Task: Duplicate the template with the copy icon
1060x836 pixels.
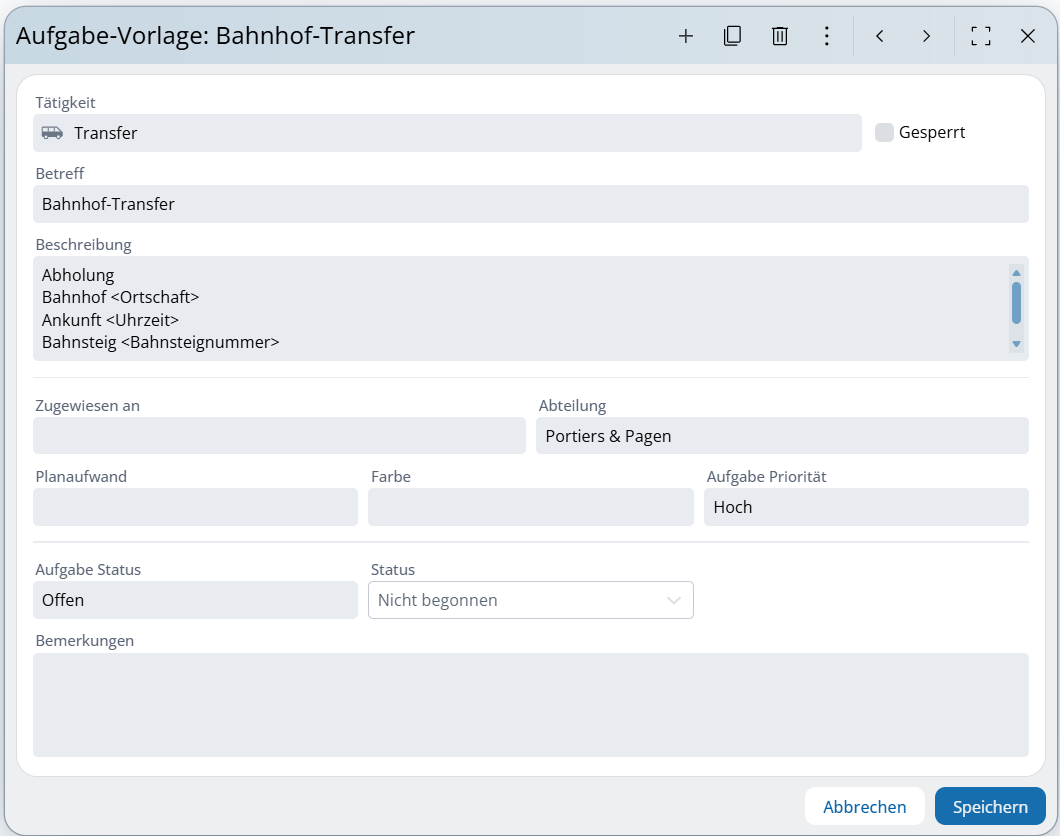Action: point(732,36)
